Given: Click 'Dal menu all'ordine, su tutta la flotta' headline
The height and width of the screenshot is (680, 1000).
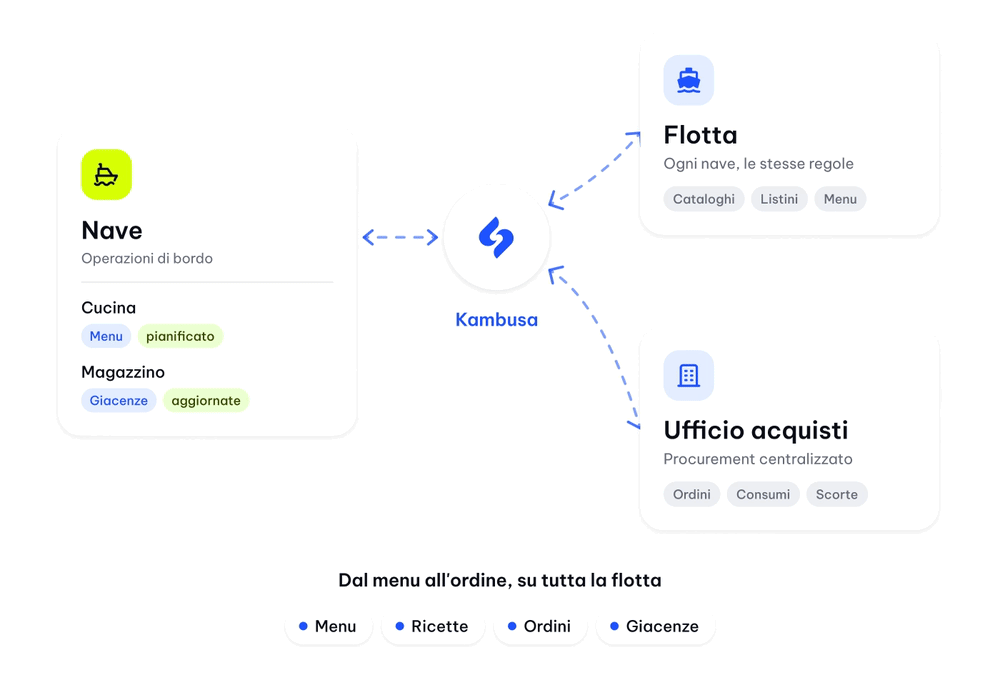Looking at the screenshot, I should pyautogui.click(x=499, y=580).
